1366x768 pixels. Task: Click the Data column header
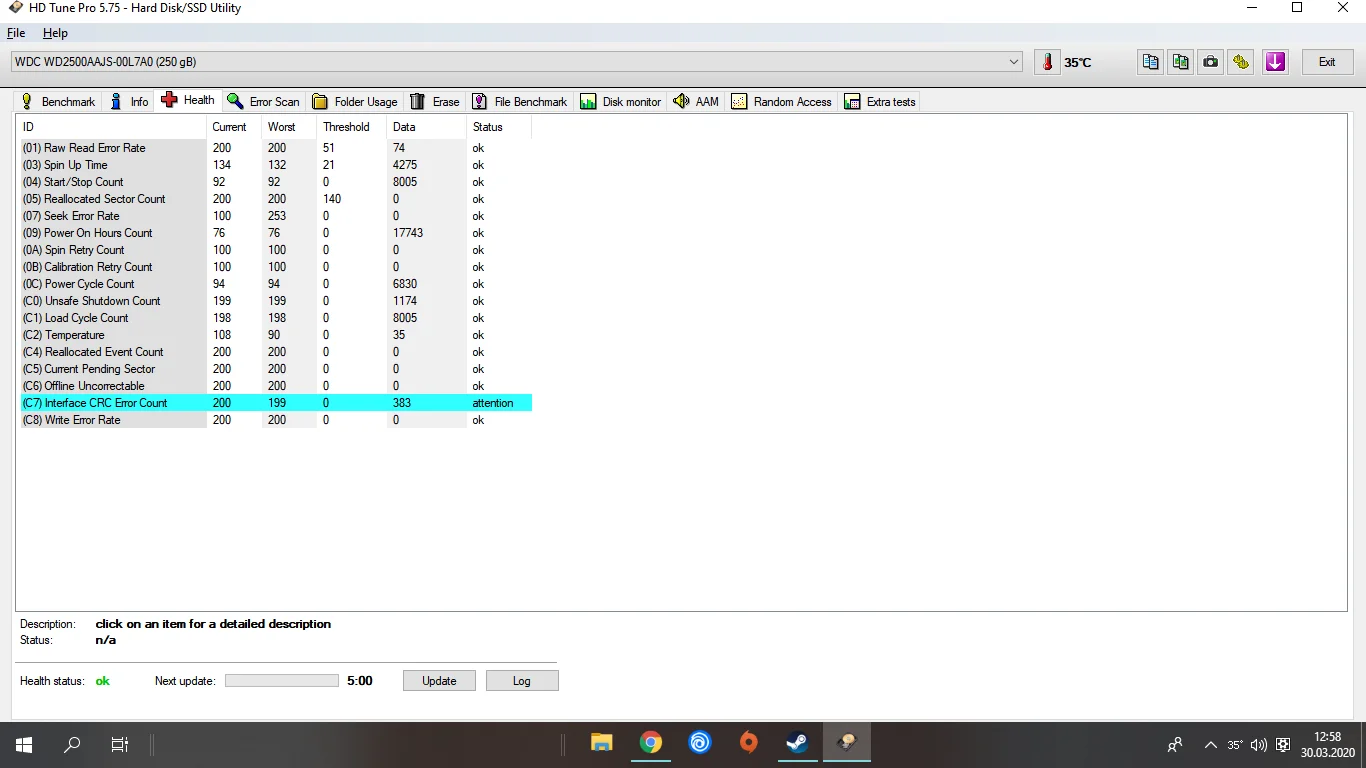point(427,127)
